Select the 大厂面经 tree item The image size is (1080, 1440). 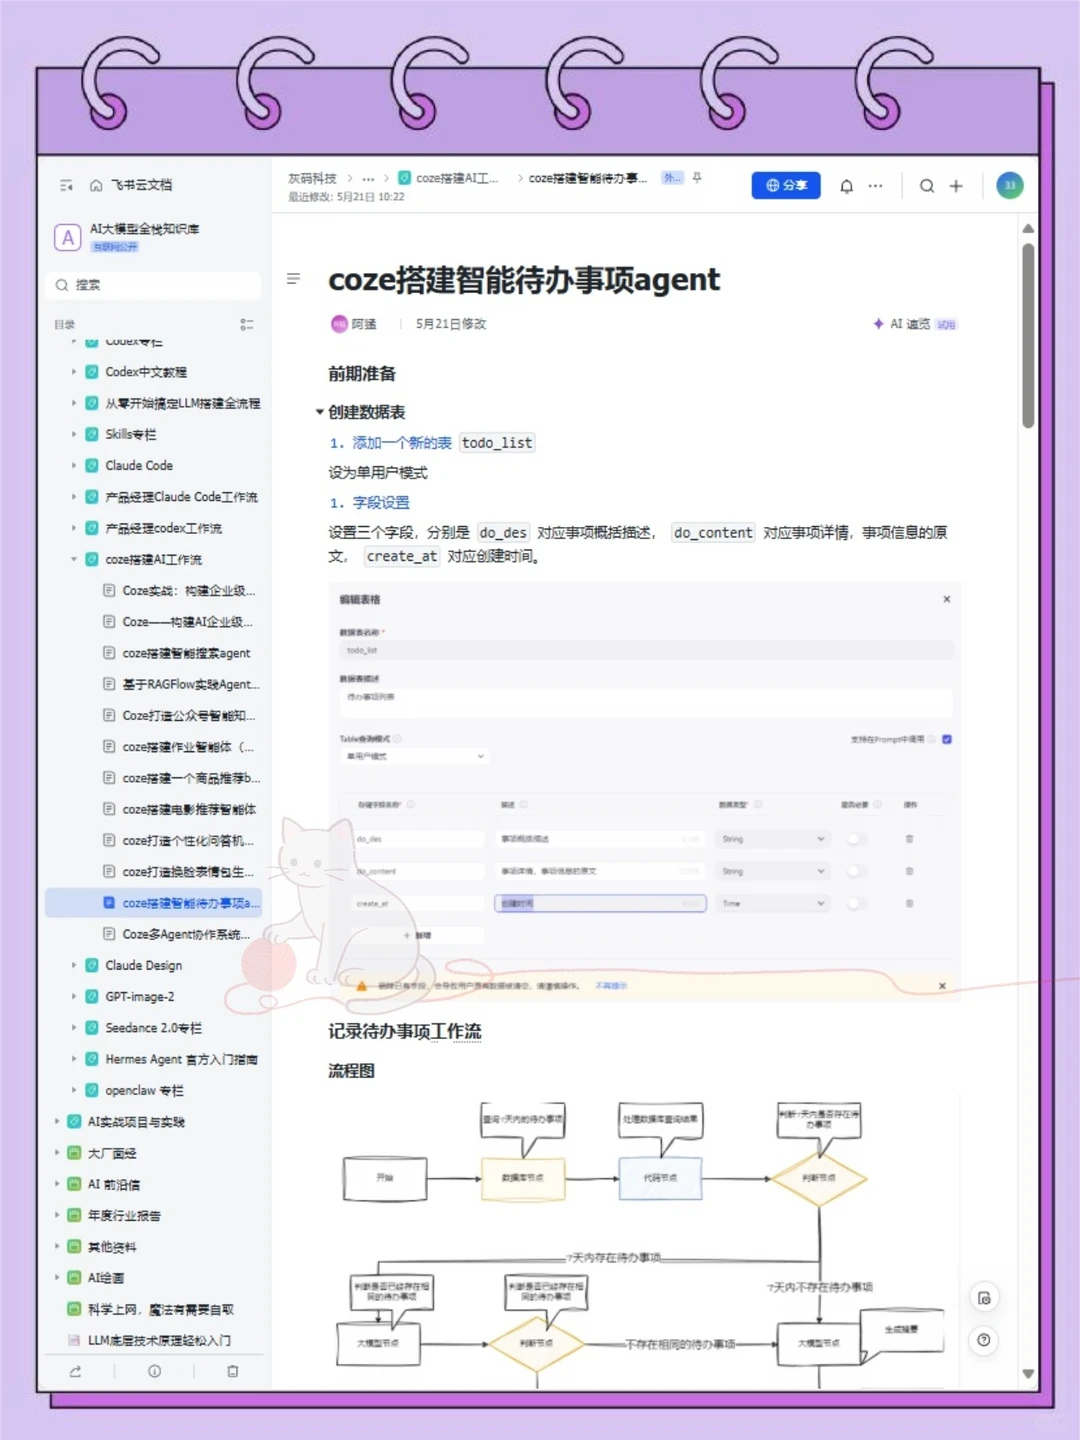pos(111,1153)
